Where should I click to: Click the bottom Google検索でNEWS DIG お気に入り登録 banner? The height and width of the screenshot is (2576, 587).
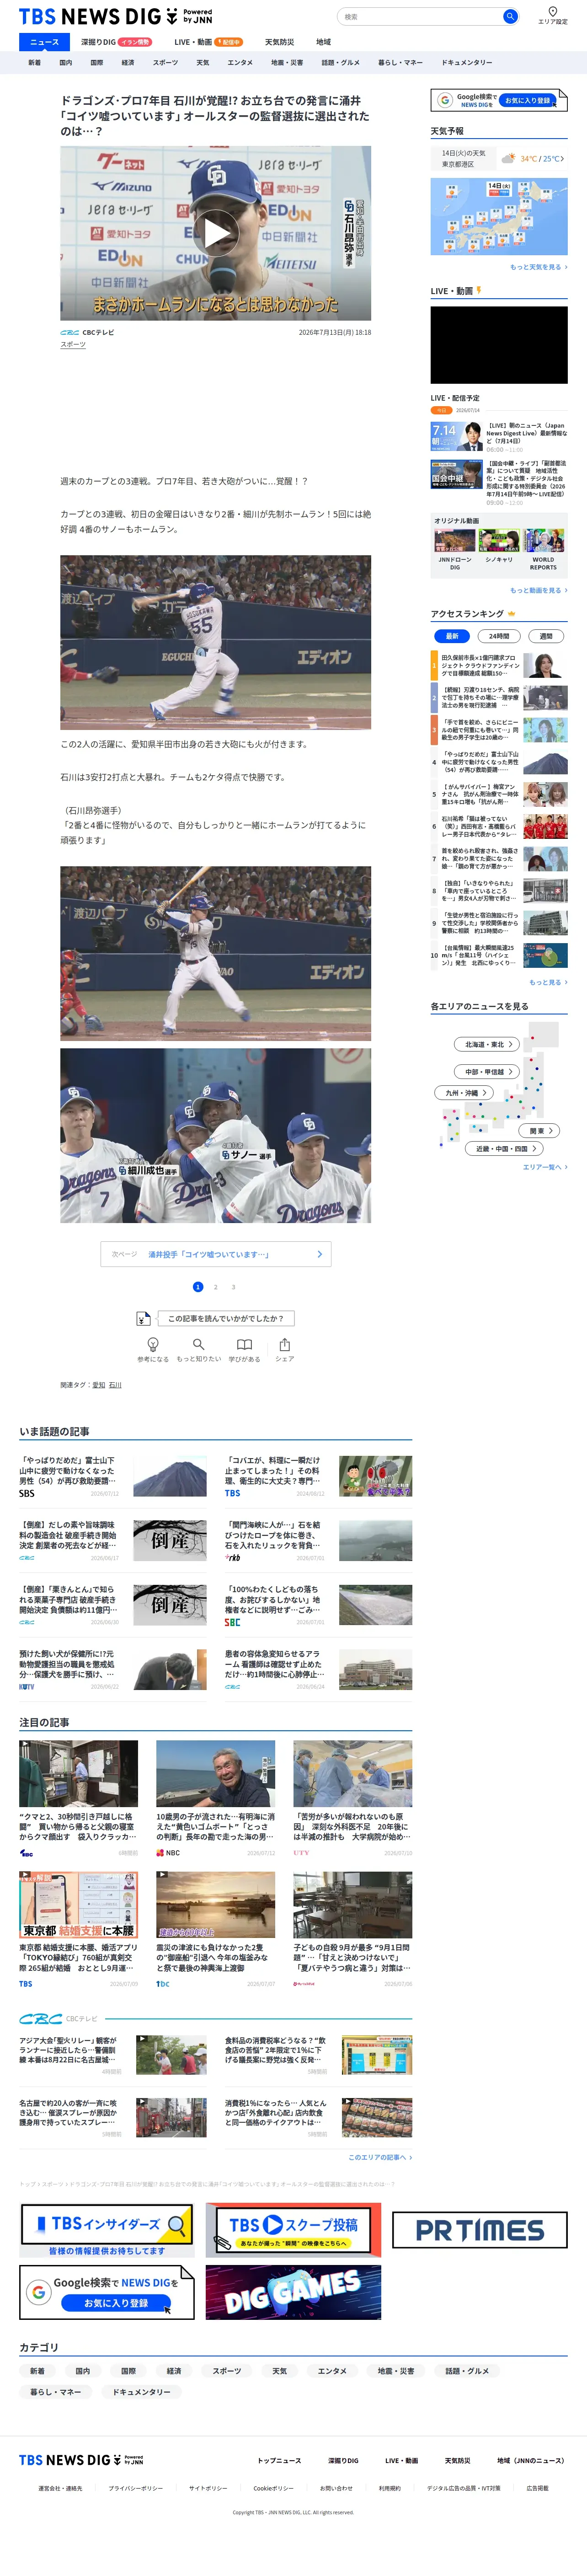point(107,2293)
